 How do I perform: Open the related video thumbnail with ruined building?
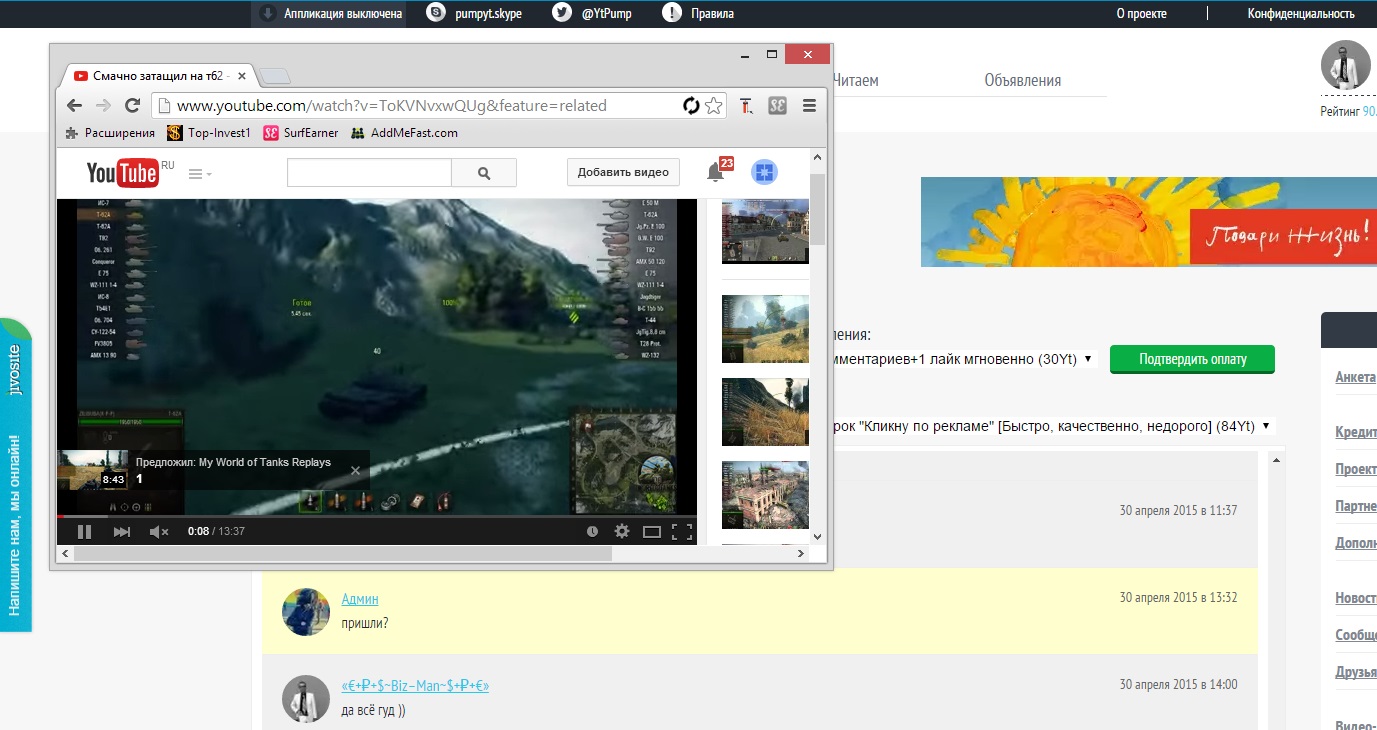coord(765,495)
